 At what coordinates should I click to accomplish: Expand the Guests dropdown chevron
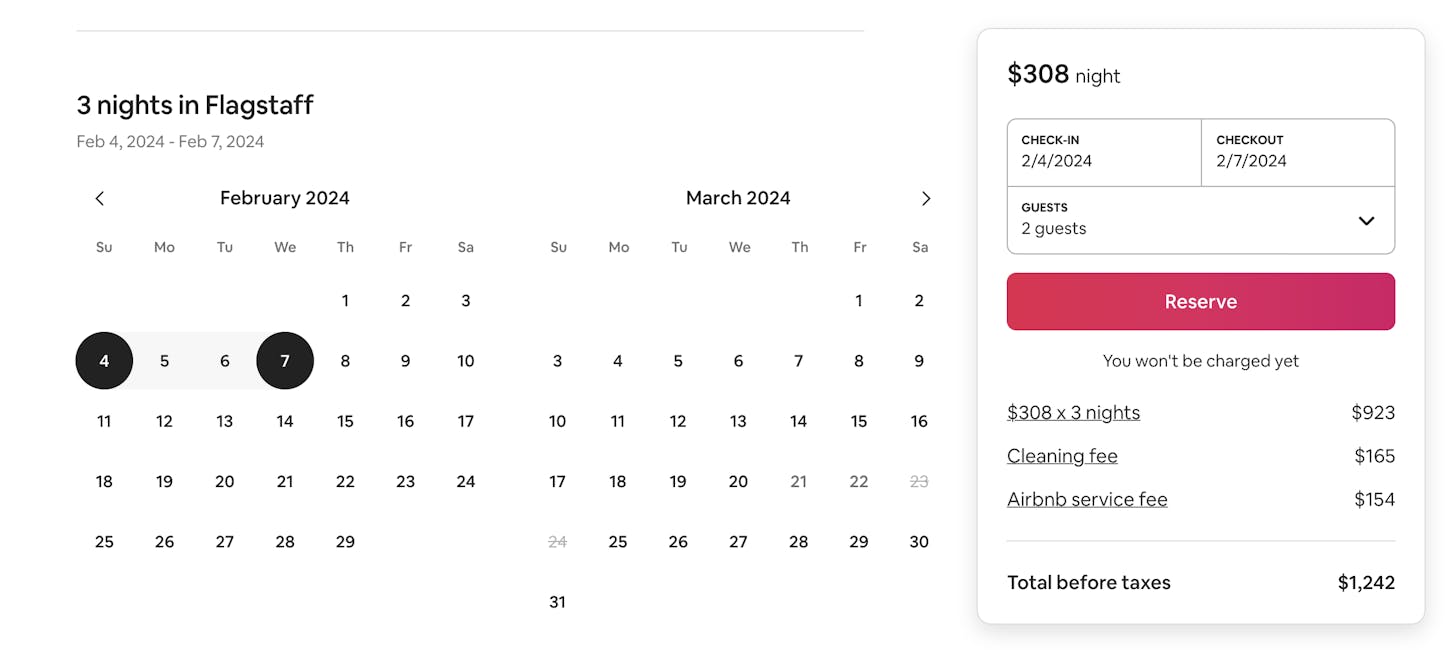coord(1366,220)
